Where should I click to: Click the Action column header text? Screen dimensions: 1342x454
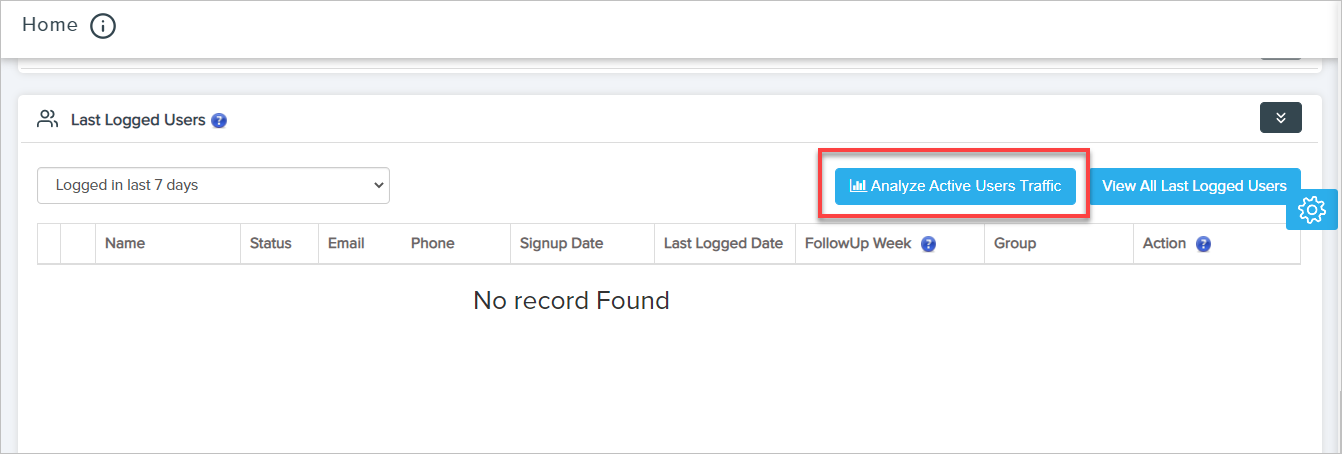pyautogui.click(x=1164, y=243)
